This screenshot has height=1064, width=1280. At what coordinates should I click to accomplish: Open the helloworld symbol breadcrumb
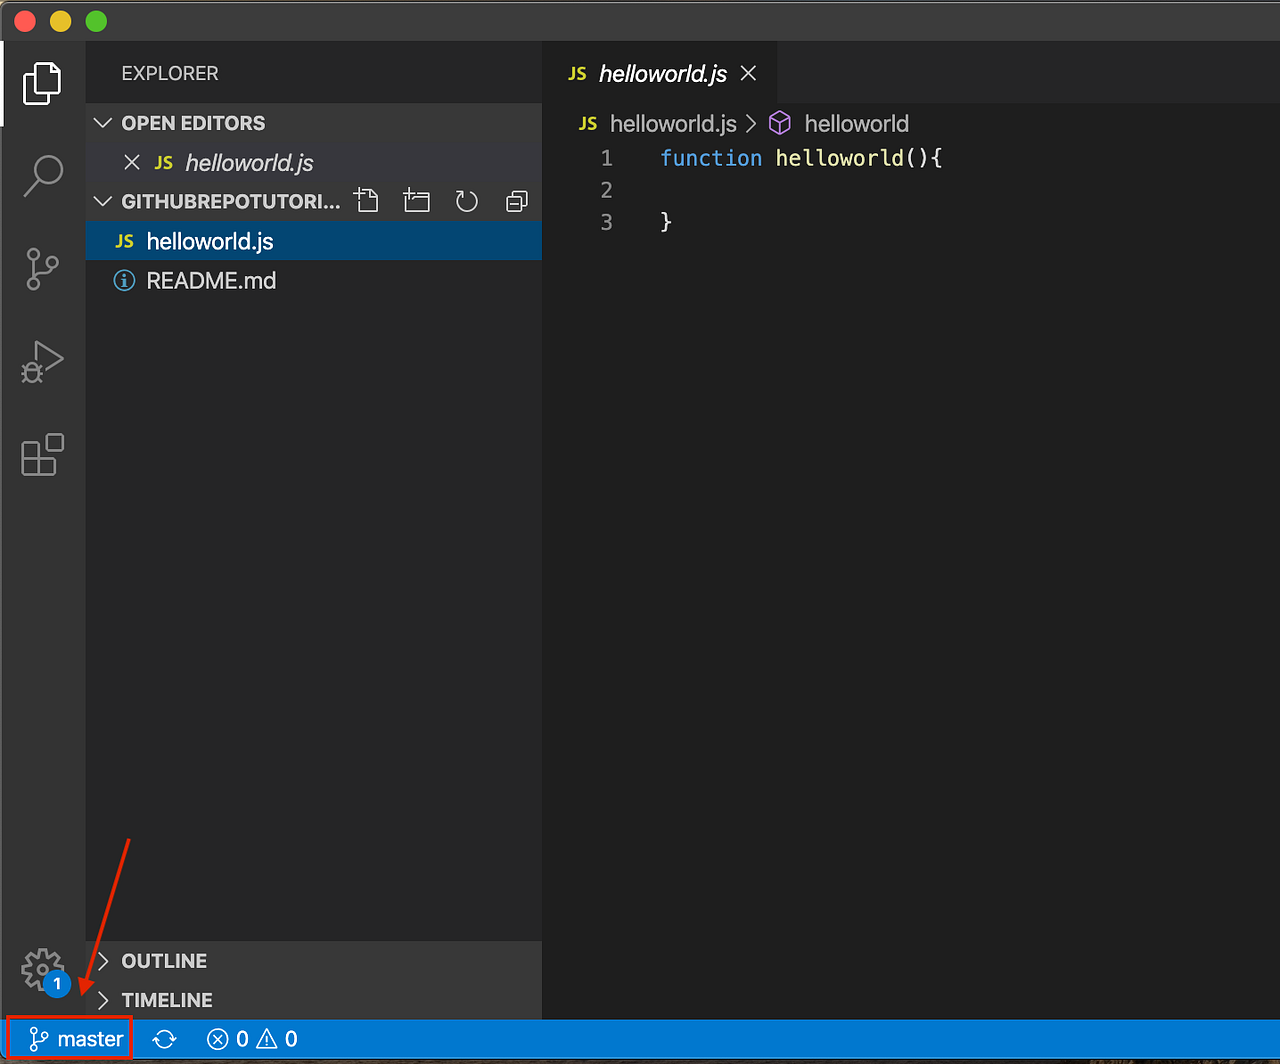855,122
